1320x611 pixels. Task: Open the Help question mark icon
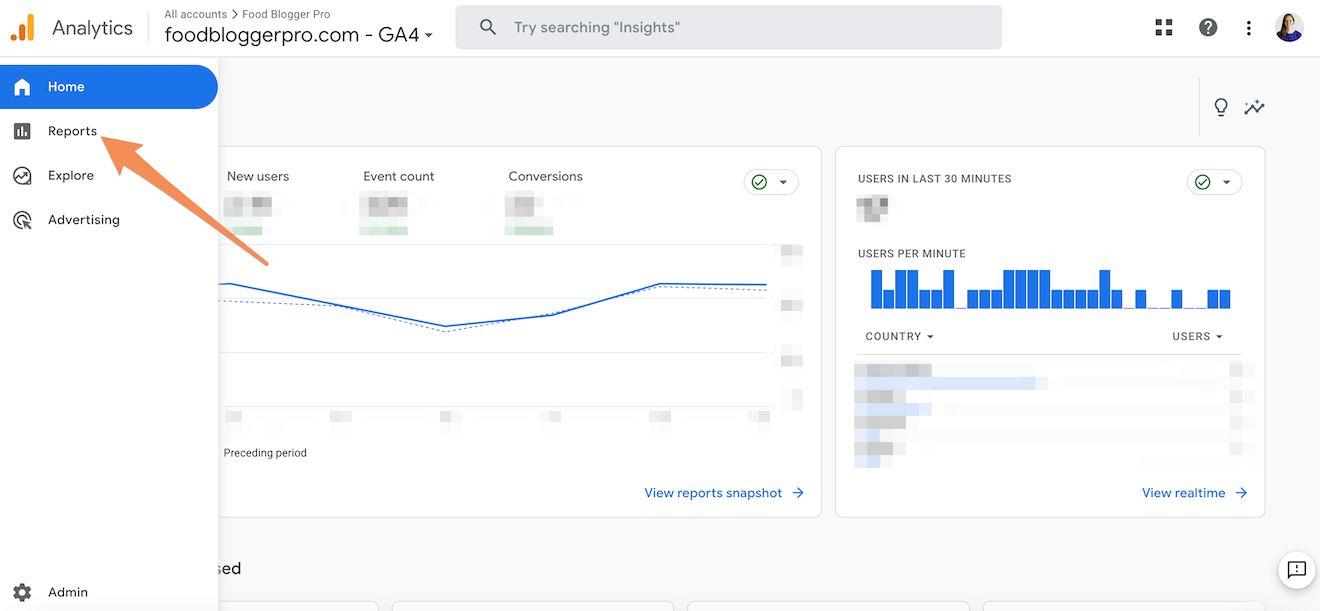(1208, 27)
